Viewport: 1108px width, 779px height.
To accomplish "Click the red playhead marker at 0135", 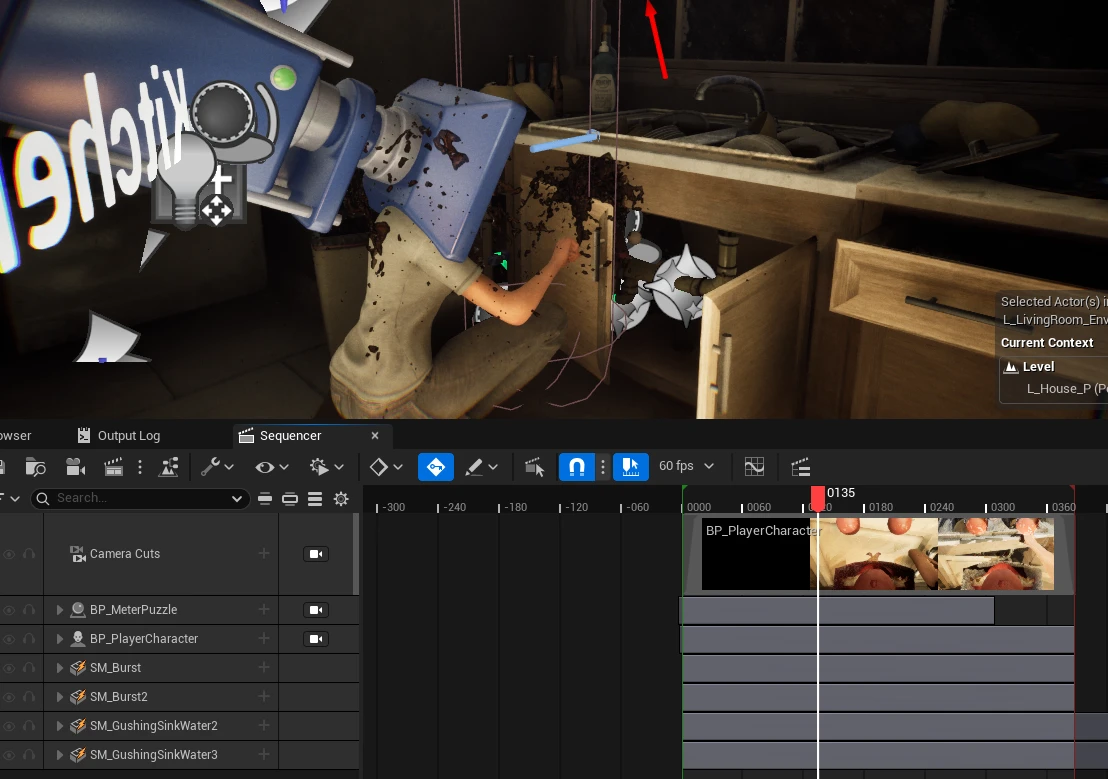I will coord(818,498).
